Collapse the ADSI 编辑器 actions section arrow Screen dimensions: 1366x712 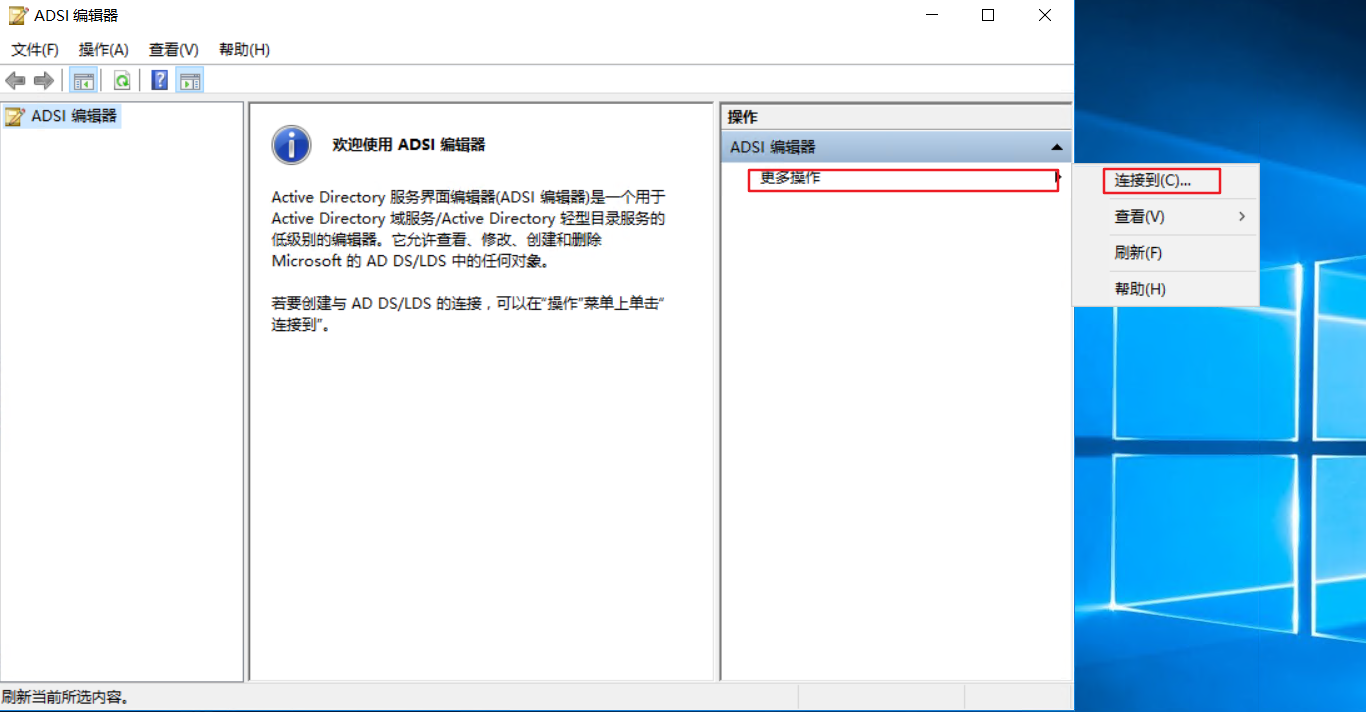click(1057, 147)
